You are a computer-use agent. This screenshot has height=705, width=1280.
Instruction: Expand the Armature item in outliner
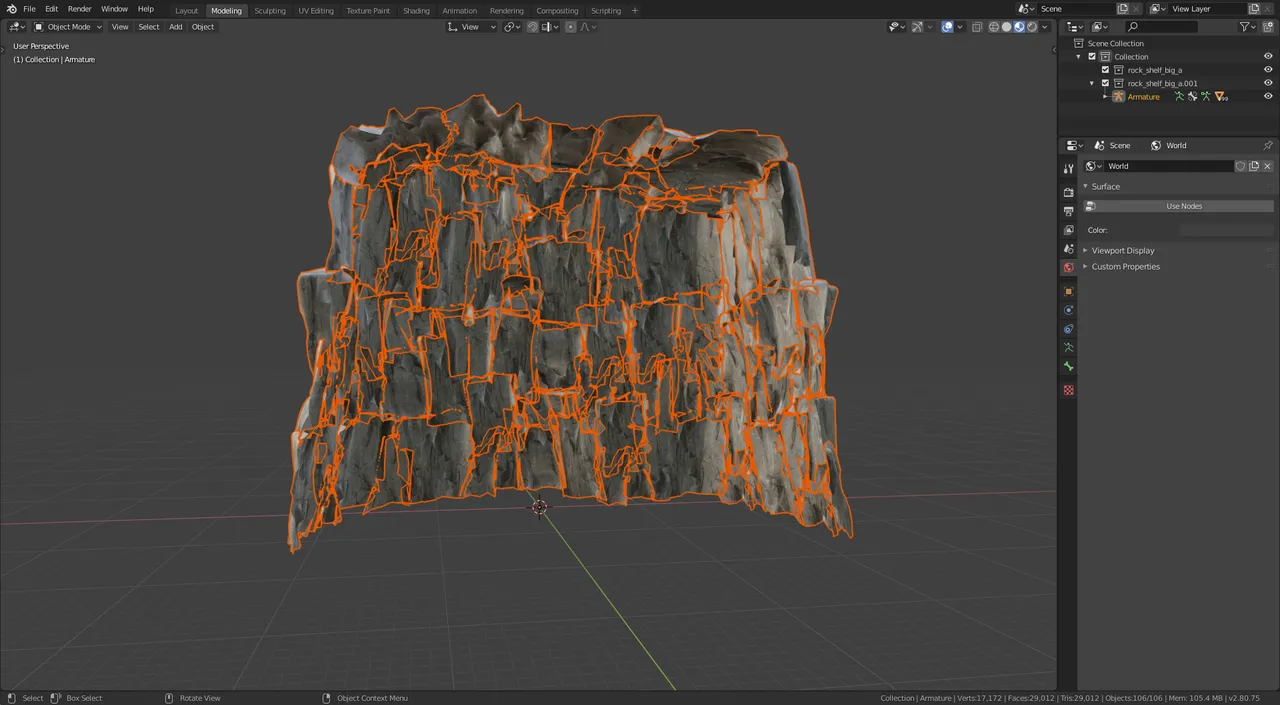click(x=1105, y=97)
